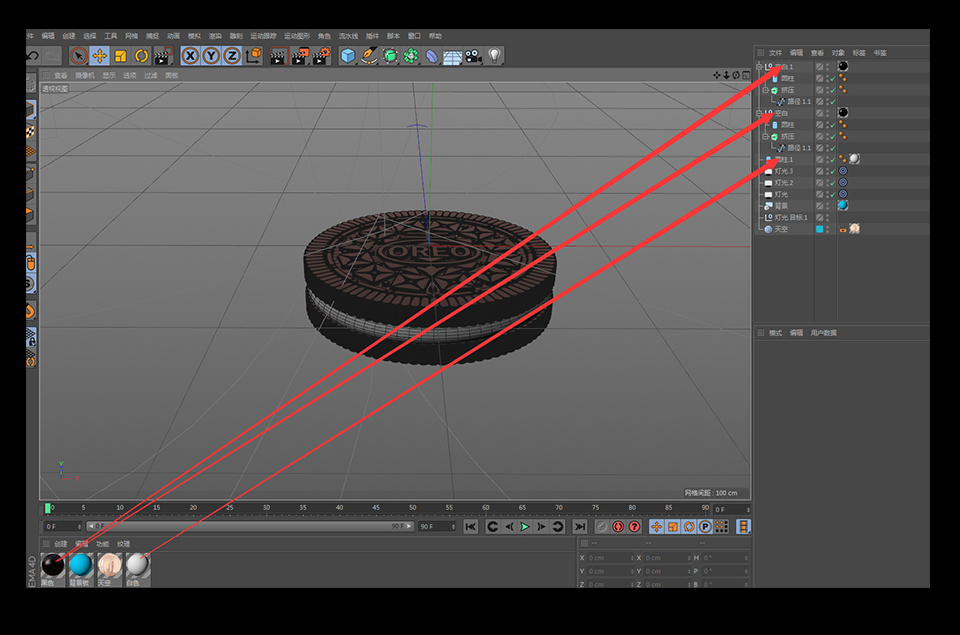Activate the Scale tool in the toolbar
The height and width of the screenshot is (635, 960).
tap(121, 56)
